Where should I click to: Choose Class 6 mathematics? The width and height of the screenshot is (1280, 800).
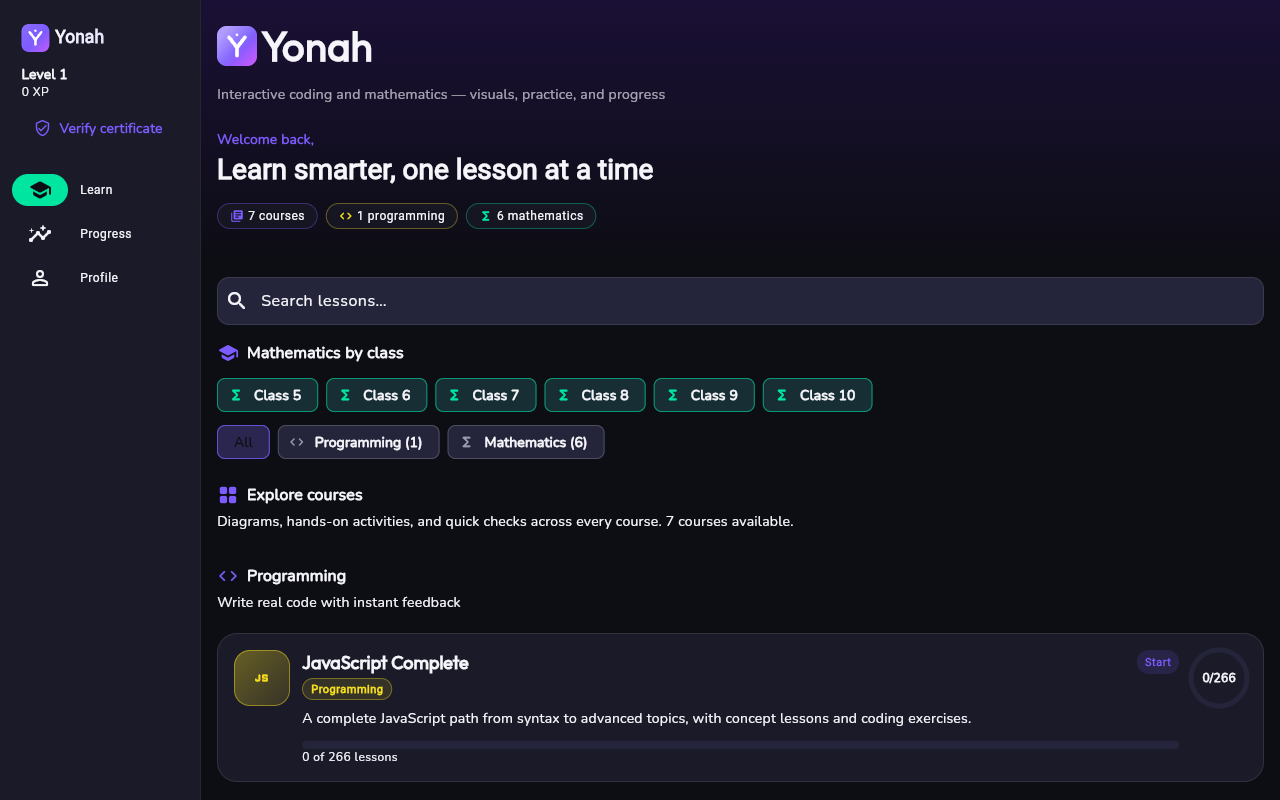click(376, 395)
